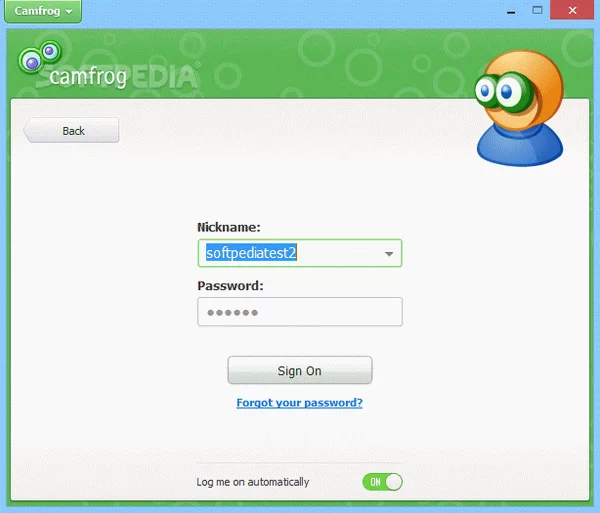This screenshot has height=513, width=600.
Task: Toggle Log me on automatically switch
Action: (x=382, y=482)
